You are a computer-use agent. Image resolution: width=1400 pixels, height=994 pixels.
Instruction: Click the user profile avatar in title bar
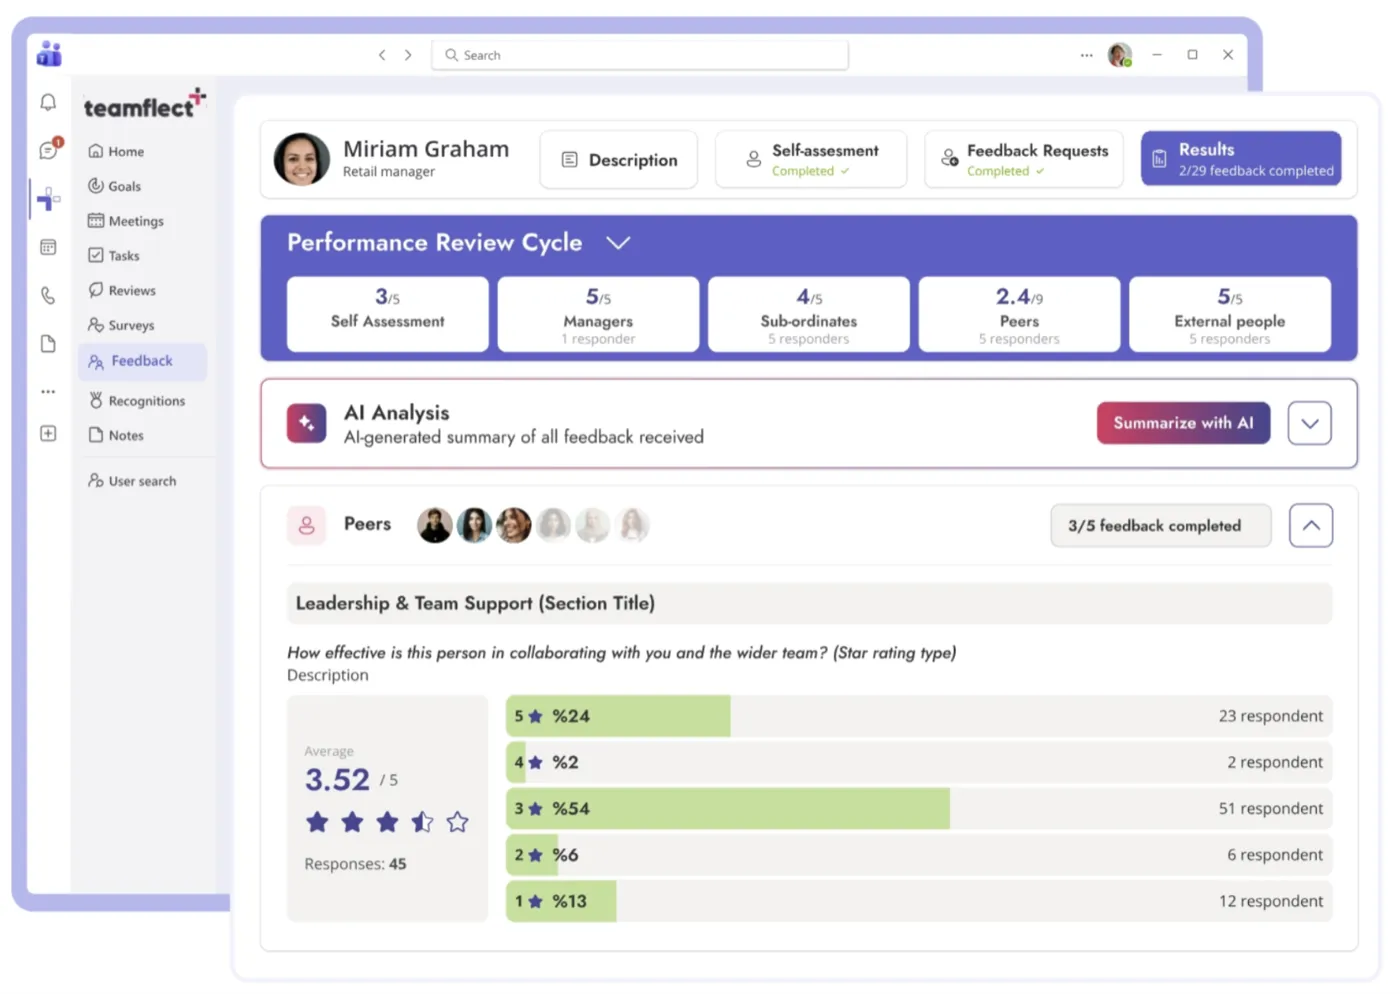(x=1120, y=55)
